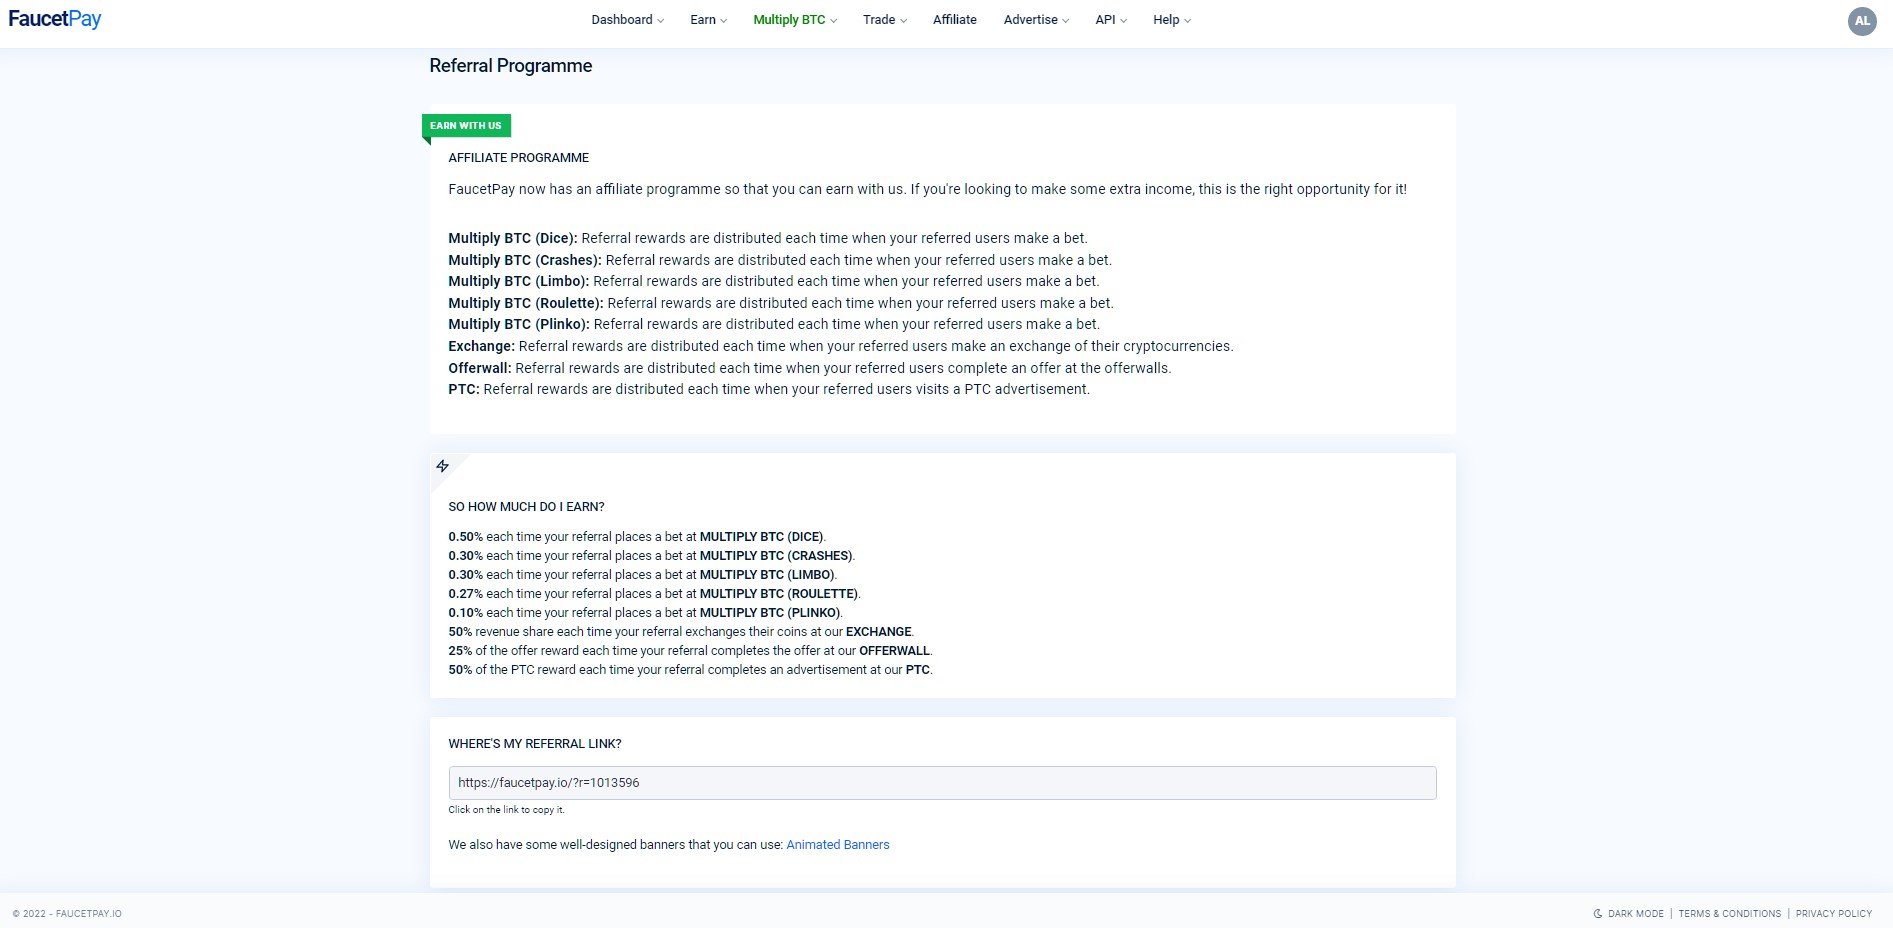This screenshot has width=1893, height=928.
Task: Click the lightning bolt icon on earnings card
Action: coord(442,466)
